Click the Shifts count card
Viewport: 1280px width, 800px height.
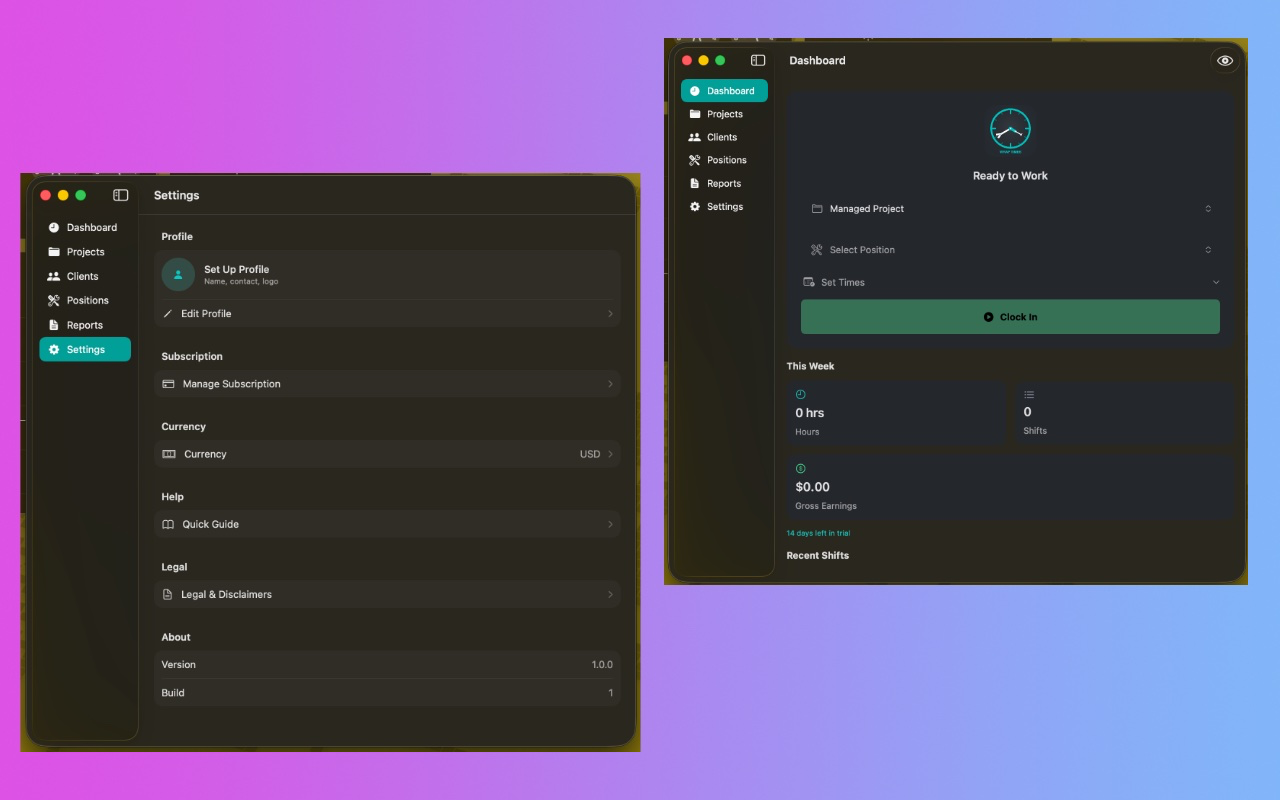(x=1124, y=413)
